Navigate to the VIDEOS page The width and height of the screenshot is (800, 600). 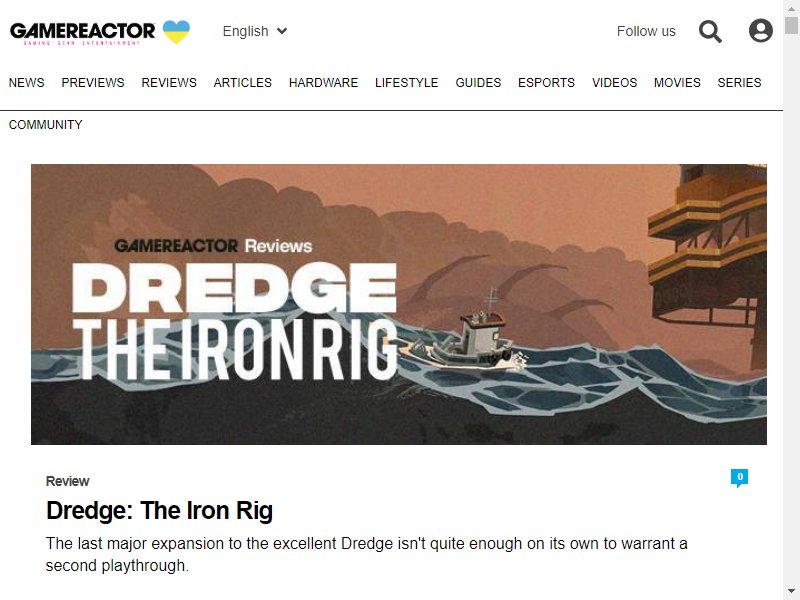tap(614, 83)
